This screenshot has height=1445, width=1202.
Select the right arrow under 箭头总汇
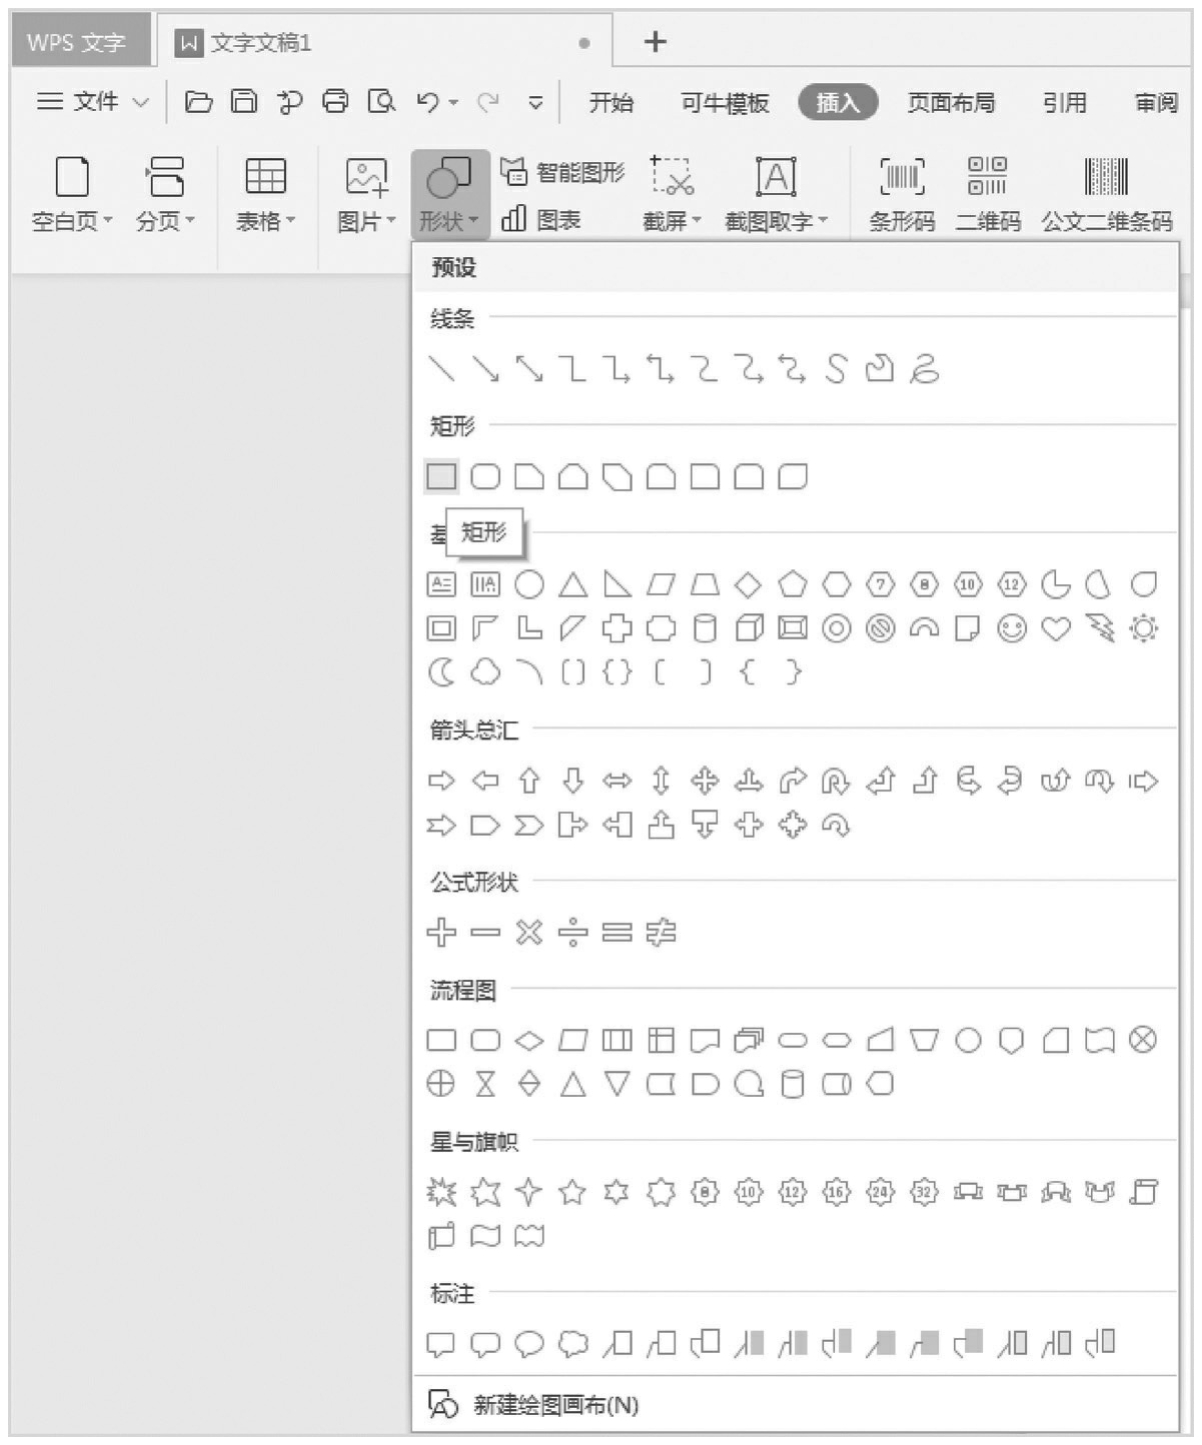(x=441, y=781)
